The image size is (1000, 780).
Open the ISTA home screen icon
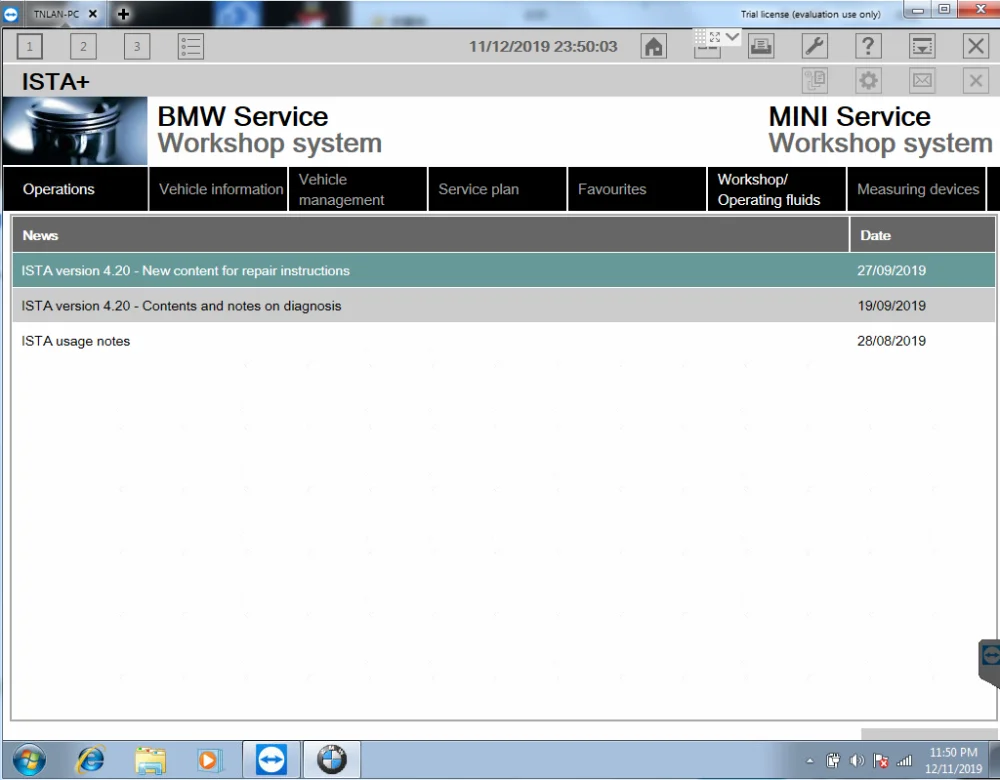tap(653, 47)
